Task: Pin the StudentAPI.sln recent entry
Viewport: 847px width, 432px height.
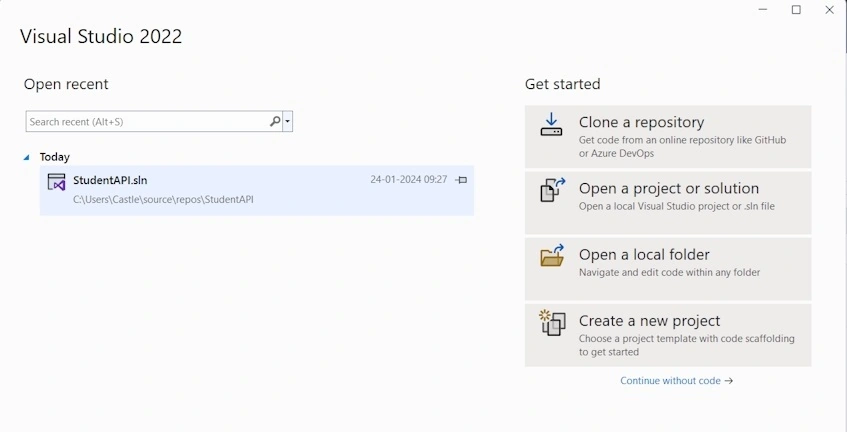Action: (x=461, y=180)
